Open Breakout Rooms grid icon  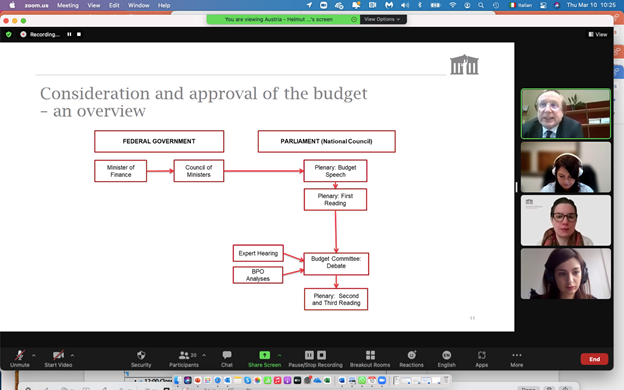(x=370, y=355)
